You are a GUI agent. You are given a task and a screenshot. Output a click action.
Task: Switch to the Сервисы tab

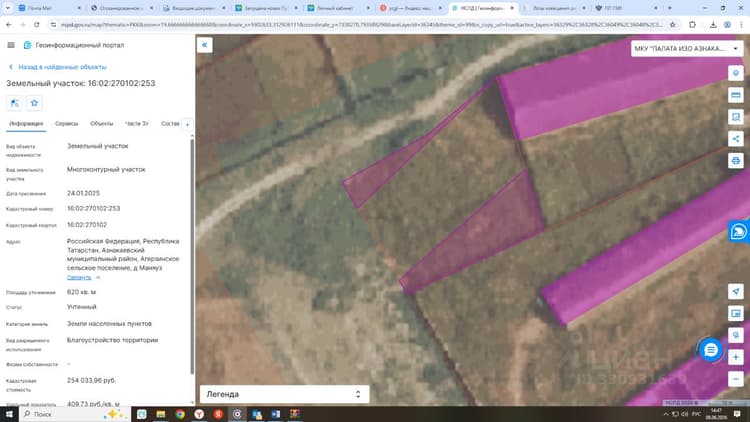tap(66, 123)
